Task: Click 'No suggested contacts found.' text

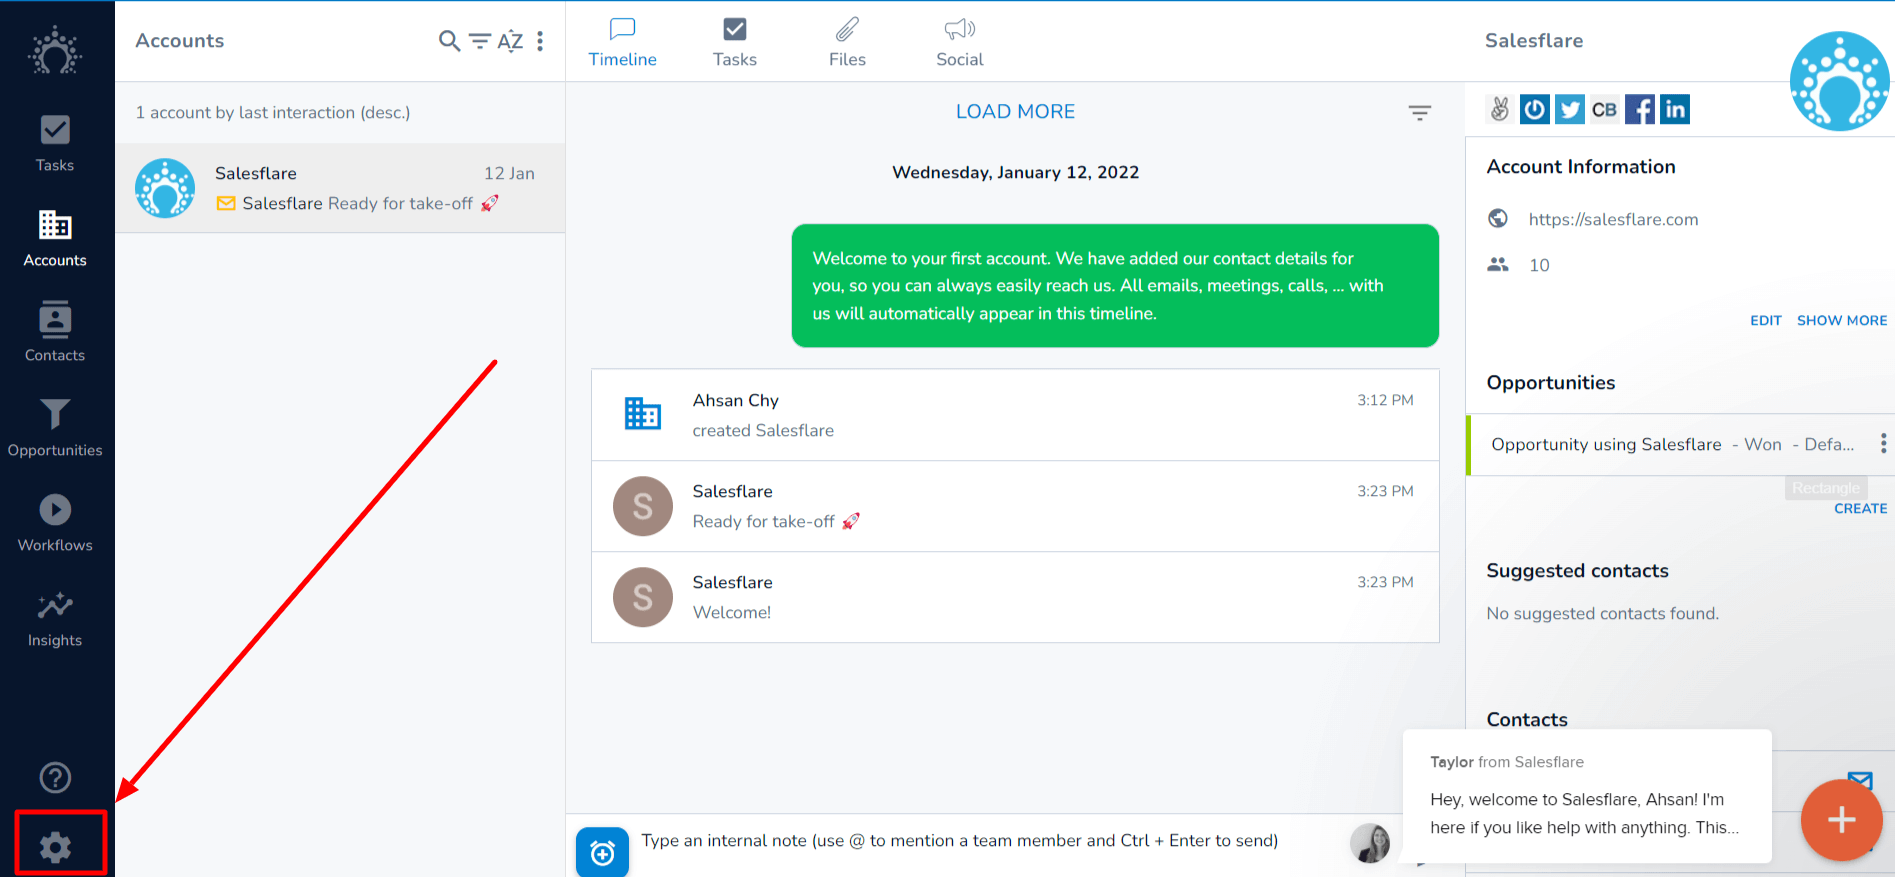Action: [1602, 613]
